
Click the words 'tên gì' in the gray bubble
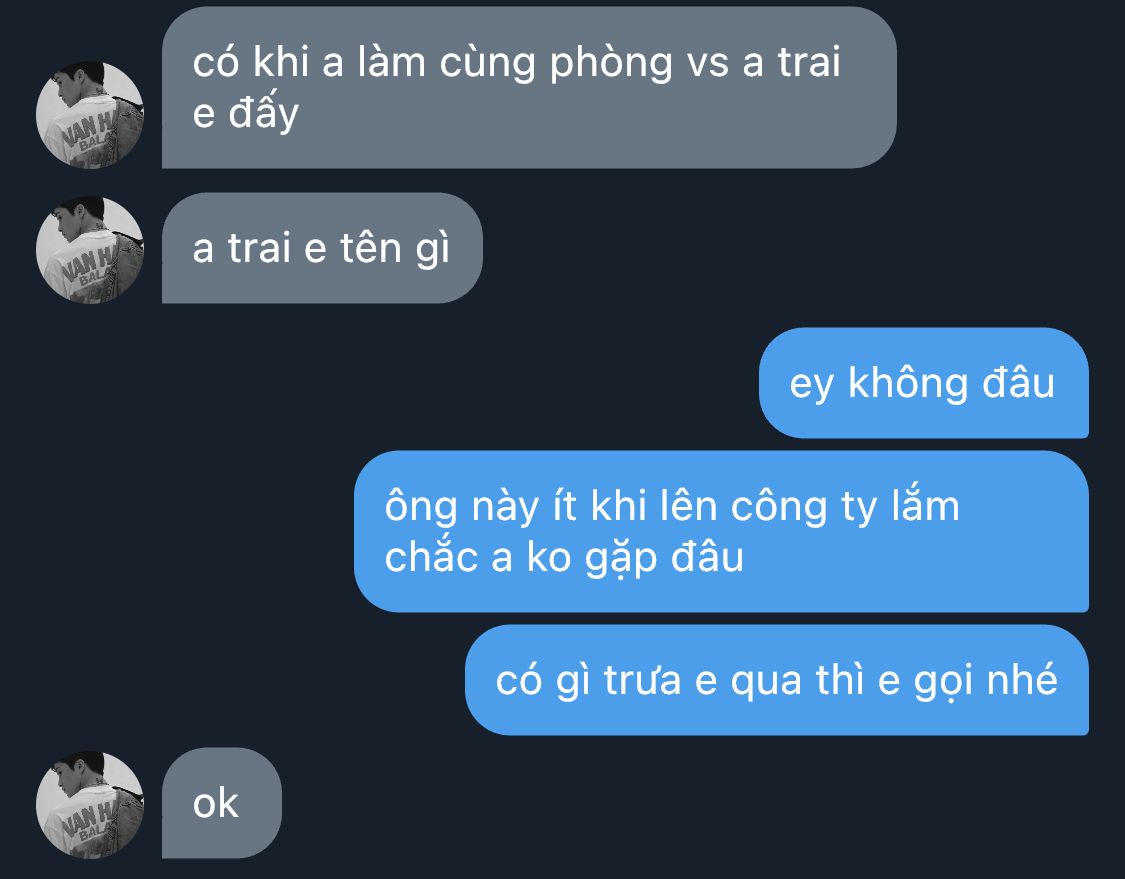(395, 250)
